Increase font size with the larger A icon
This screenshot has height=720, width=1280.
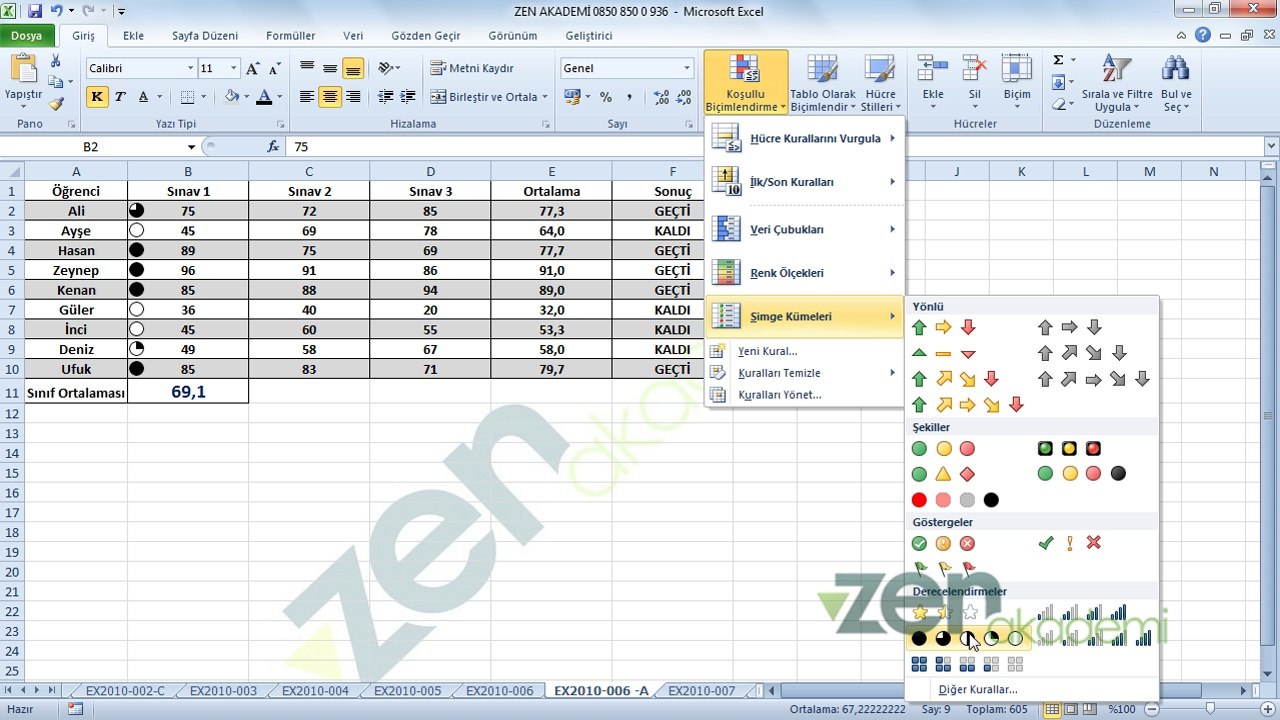pyautogui.click(x=253, y=68)
